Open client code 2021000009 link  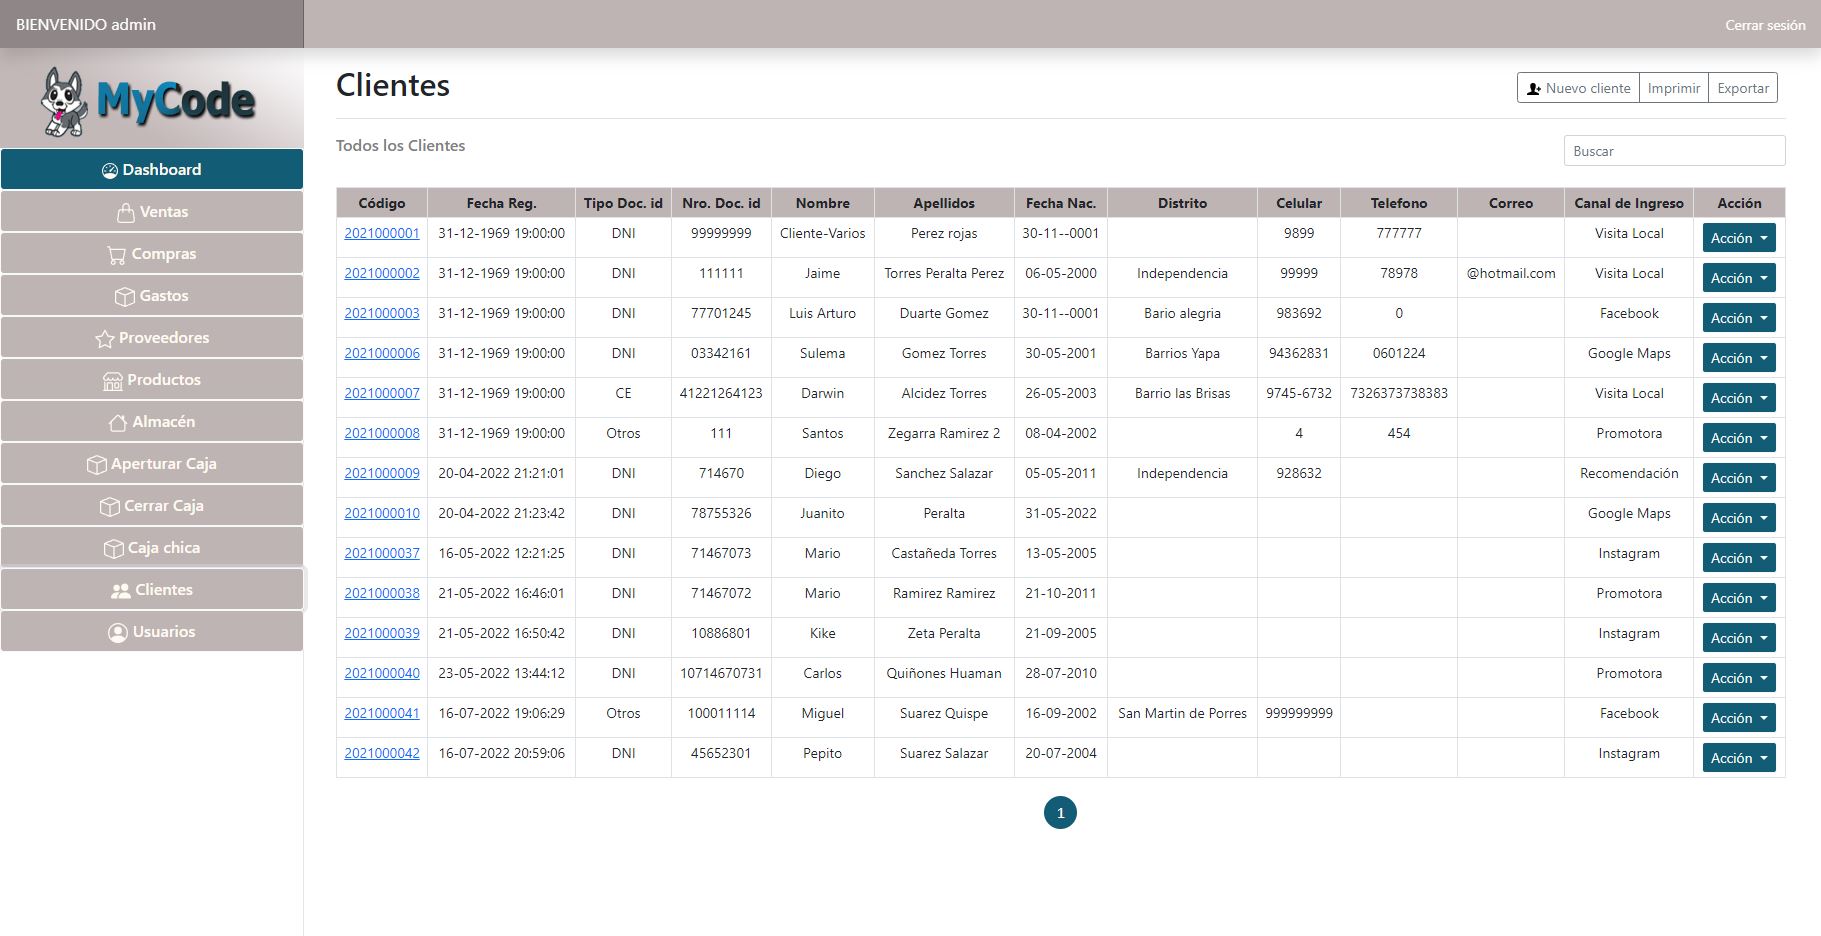coord(382,473)
